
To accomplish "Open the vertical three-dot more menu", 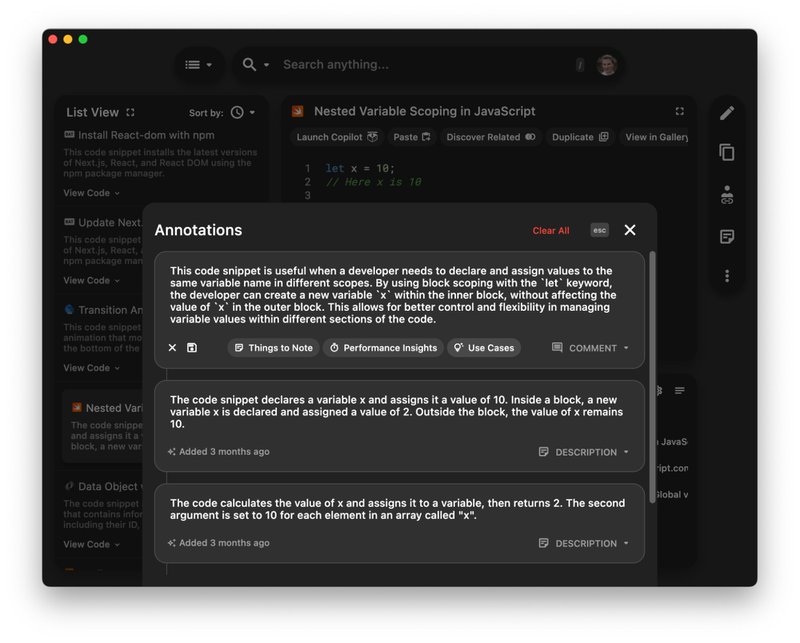I will coord(727,276).
